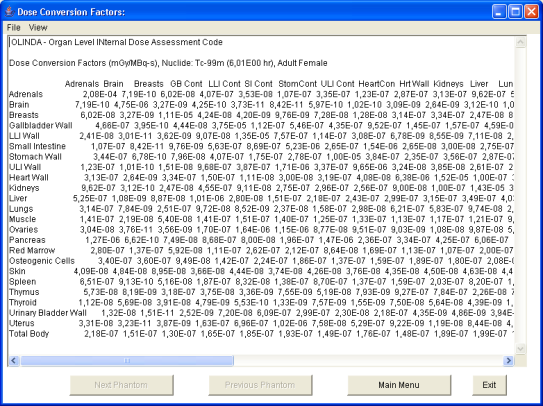Click the OLINDA title text line
The image size is (543, 406).
(117, 42)
